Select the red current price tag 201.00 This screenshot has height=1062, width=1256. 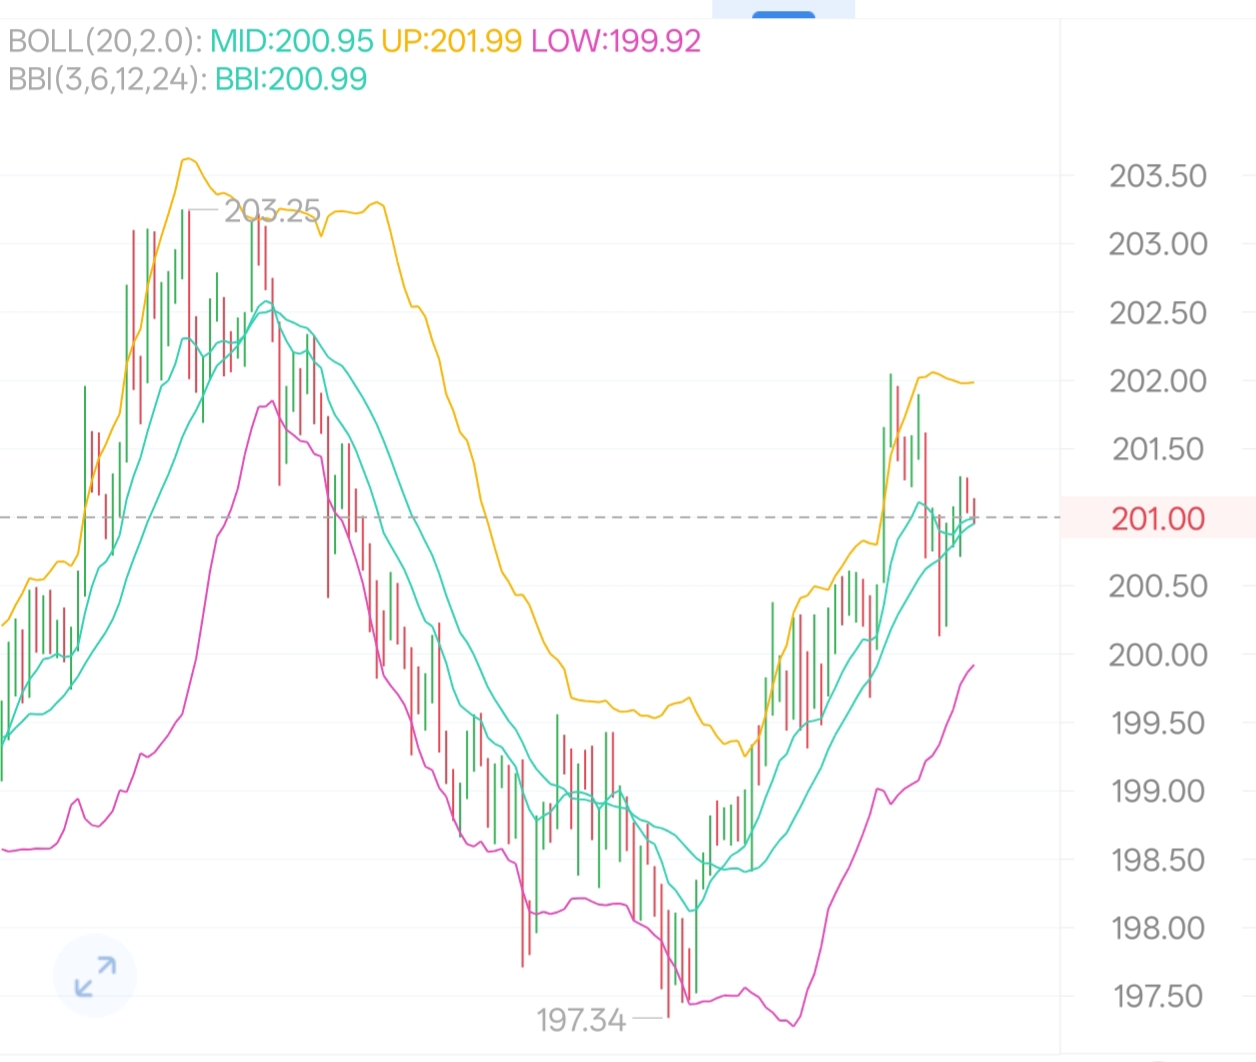click(1158, 518)
